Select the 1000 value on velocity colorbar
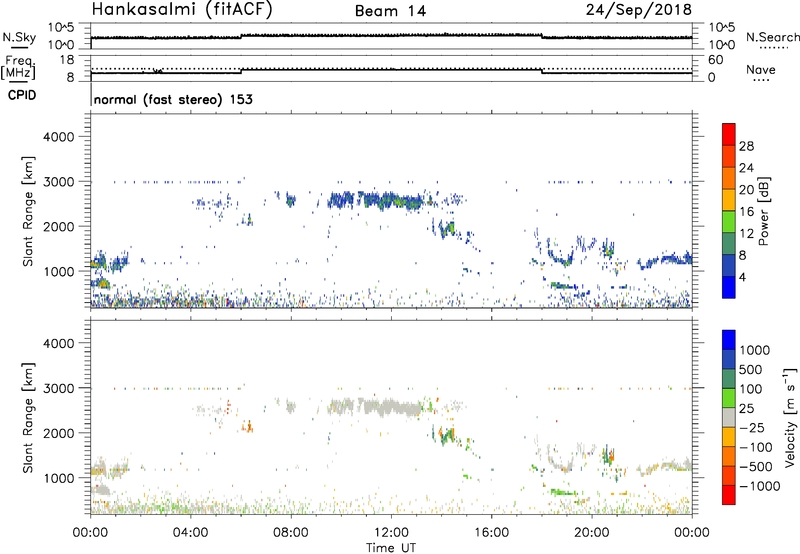Screen dimensions: 800x554 click(755, 350)
